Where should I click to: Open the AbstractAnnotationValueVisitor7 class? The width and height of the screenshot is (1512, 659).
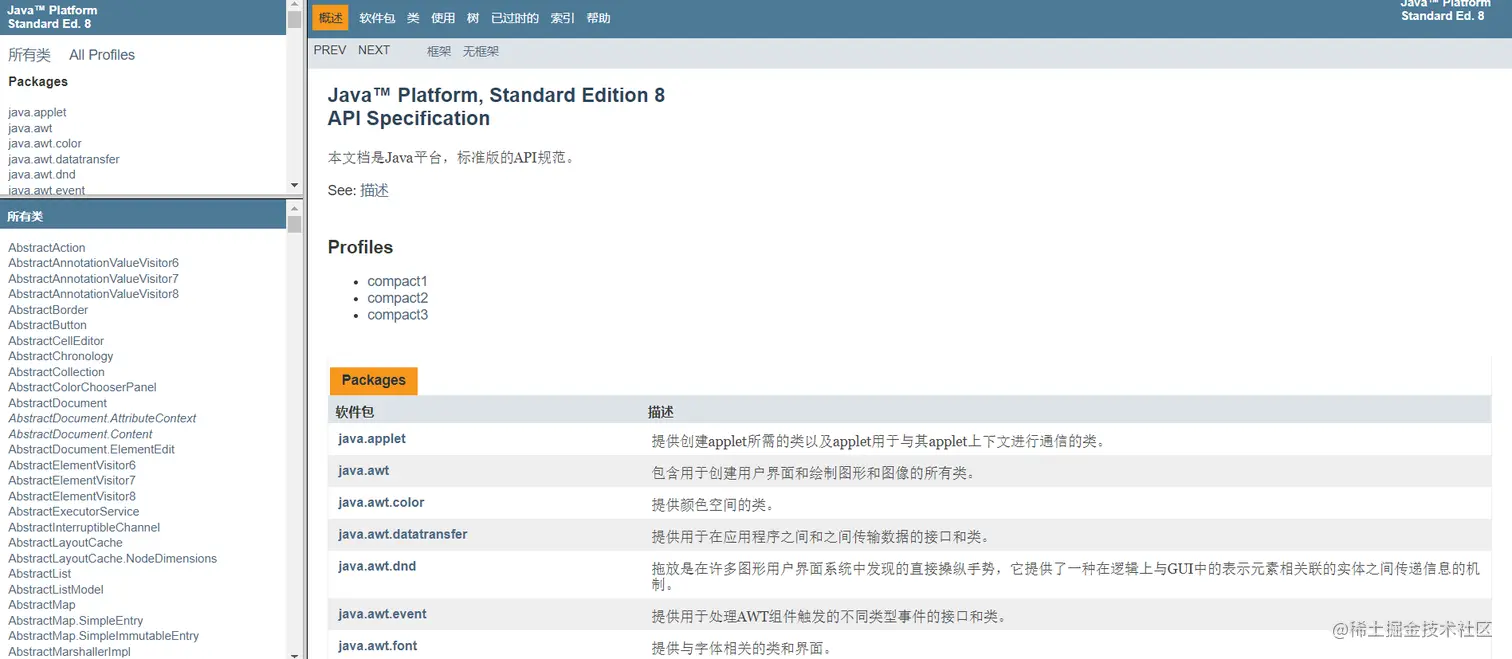point(93,279)
